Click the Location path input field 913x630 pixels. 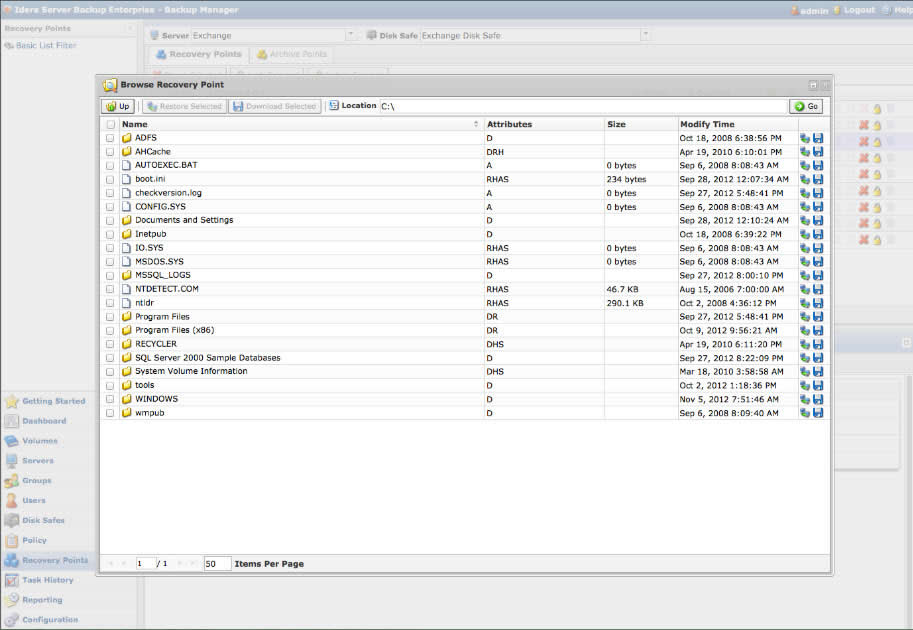(583, 106)
